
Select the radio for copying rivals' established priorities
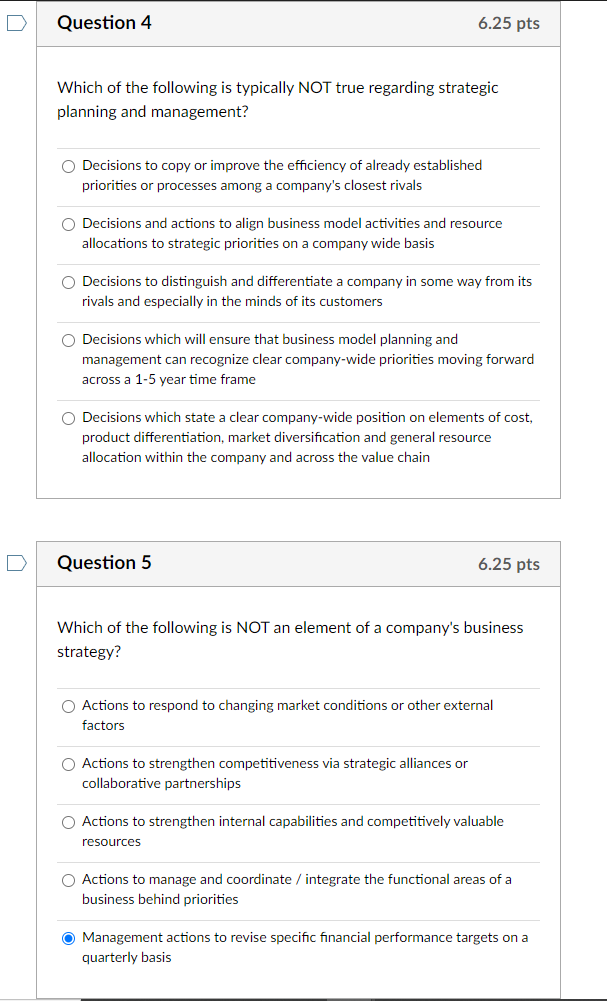[x=67, y=166]
